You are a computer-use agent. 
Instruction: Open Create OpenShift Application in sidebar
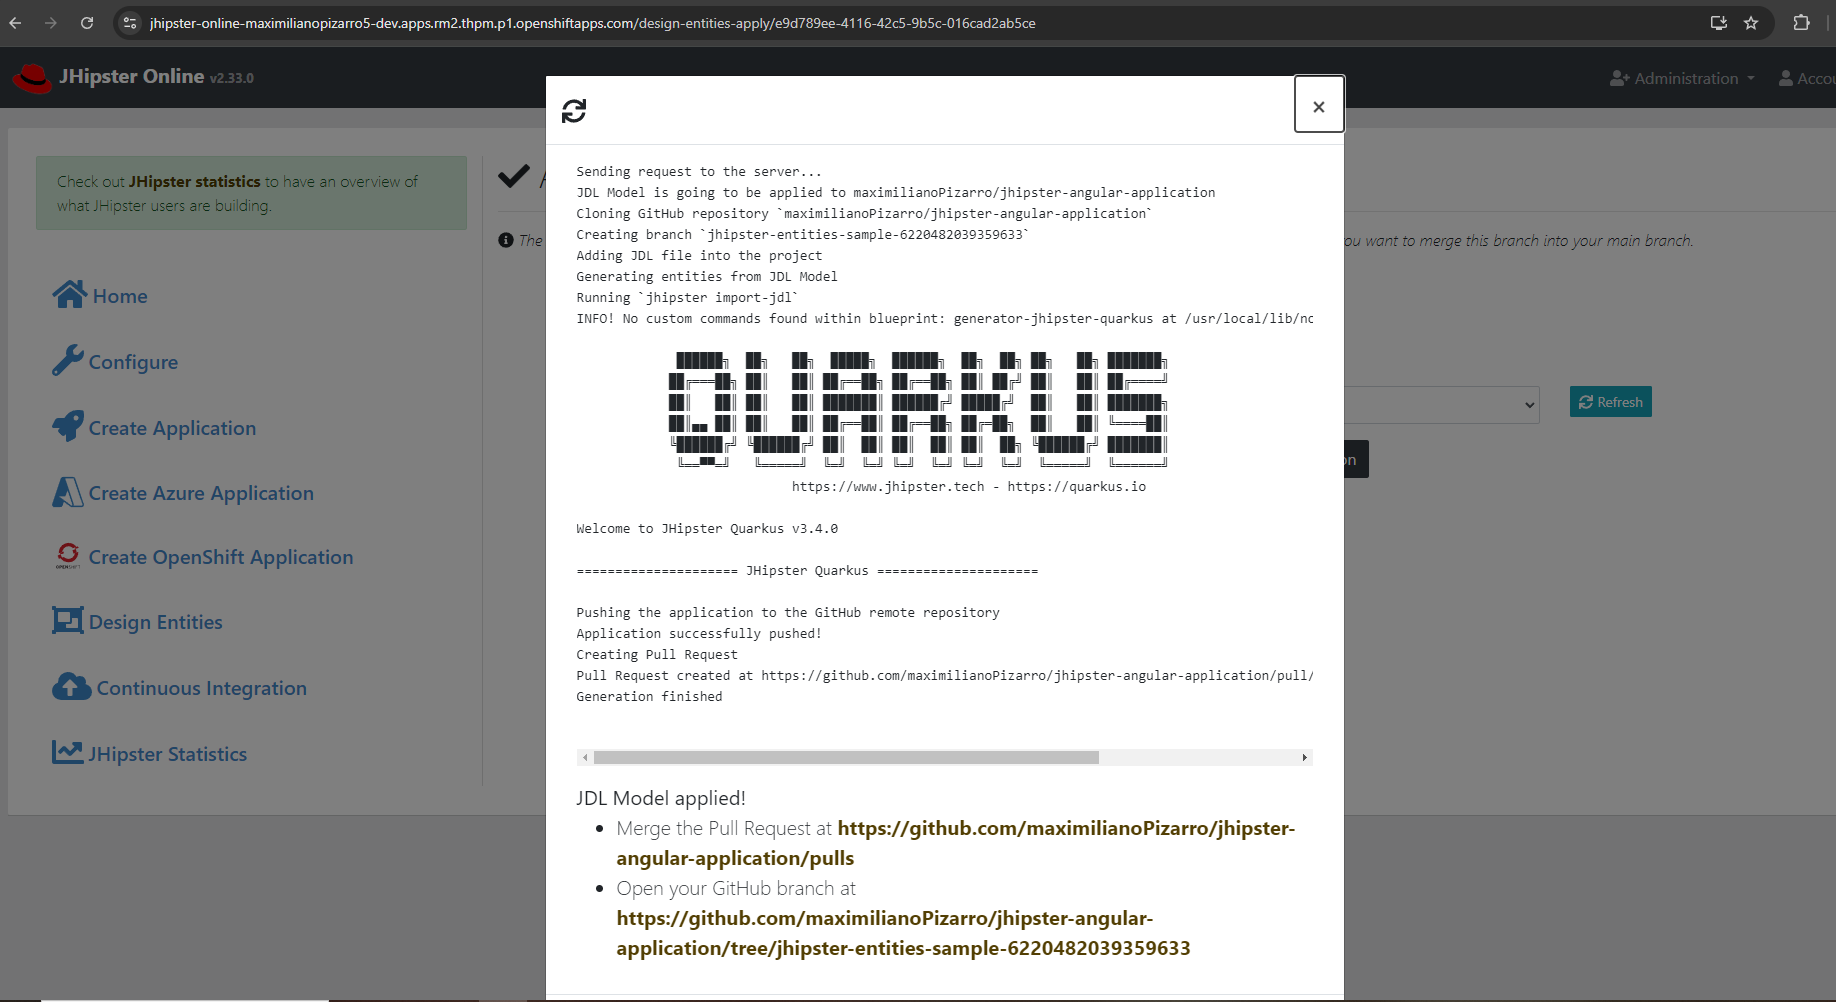[x=221, y=557]
